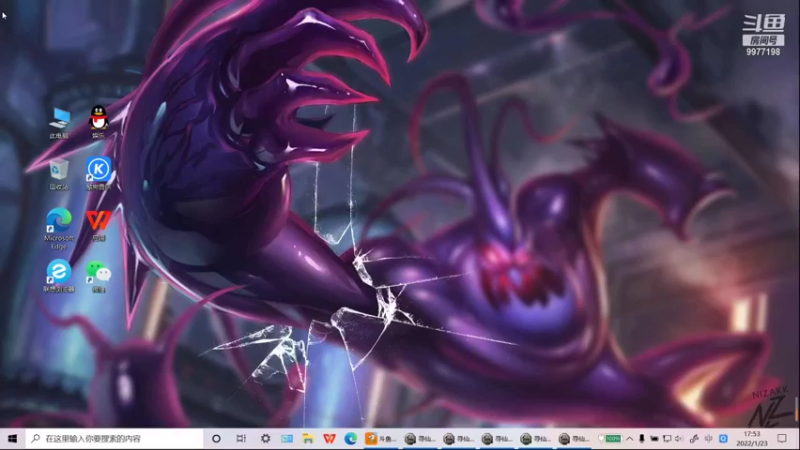The height and width of the screenshot is (450, 800).
Task: Open the Recycle Bin desktop icon
Action: (x=59, y=174)
